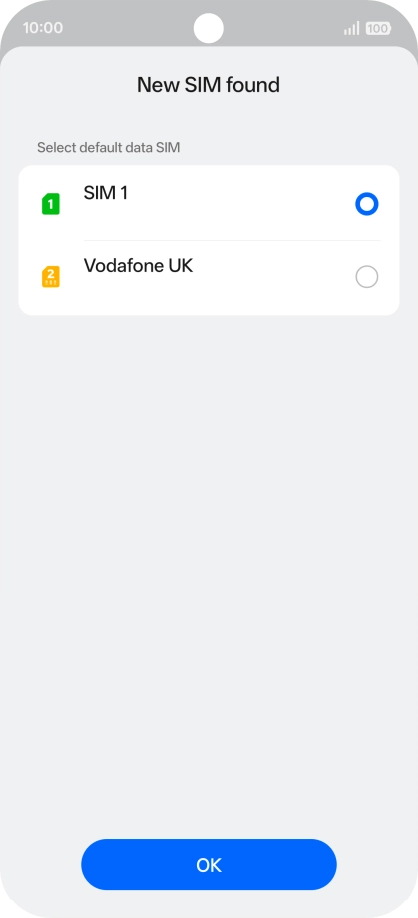Choose the Vodafone UK label text
The image size is (418, 918).
[138, 266]
